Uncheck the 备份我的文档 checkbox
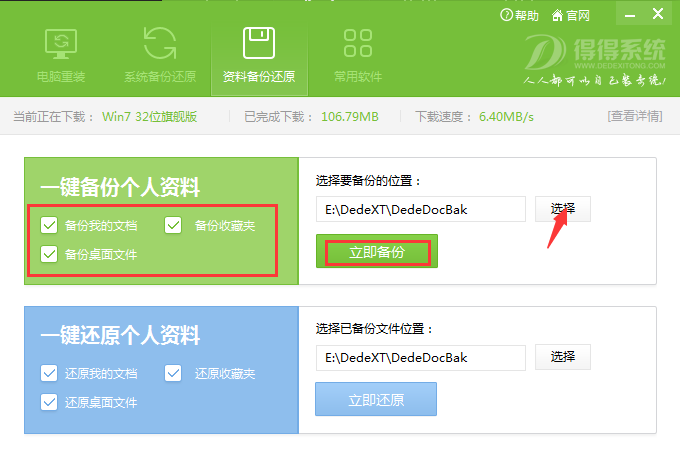680x460 pixels. coord(49,225)
